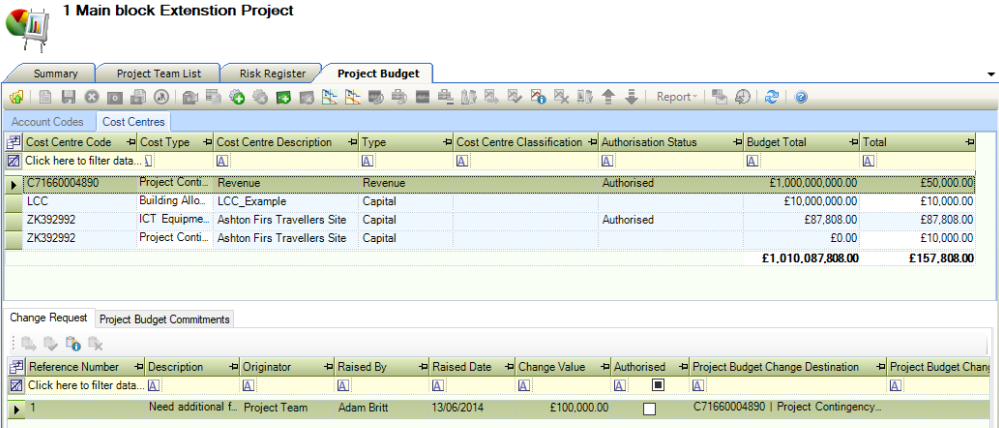999x428 pixels.
Task: Sort by the Budget Total column header
Action: [795, 142]
